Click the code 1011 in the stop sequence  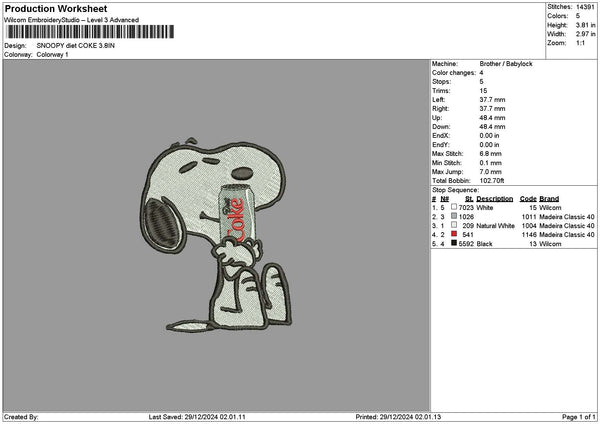pos(529,217)
